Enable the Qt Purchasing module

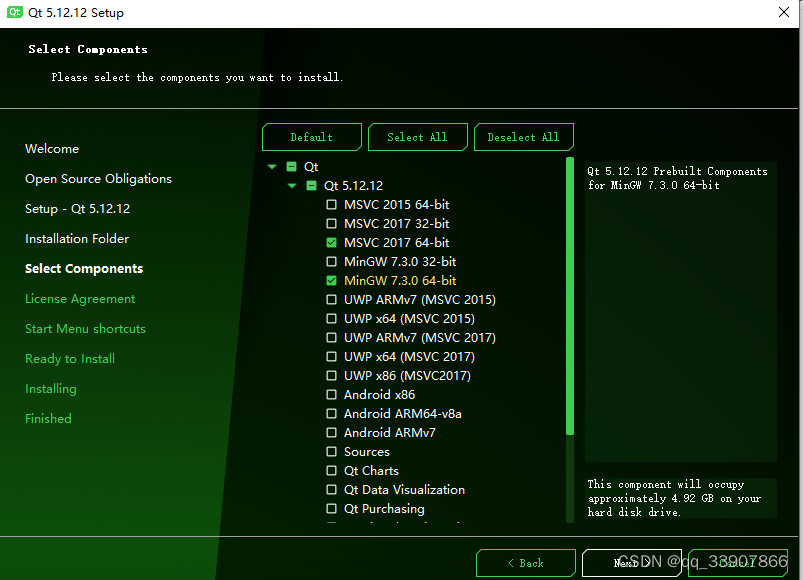point(331,508)
